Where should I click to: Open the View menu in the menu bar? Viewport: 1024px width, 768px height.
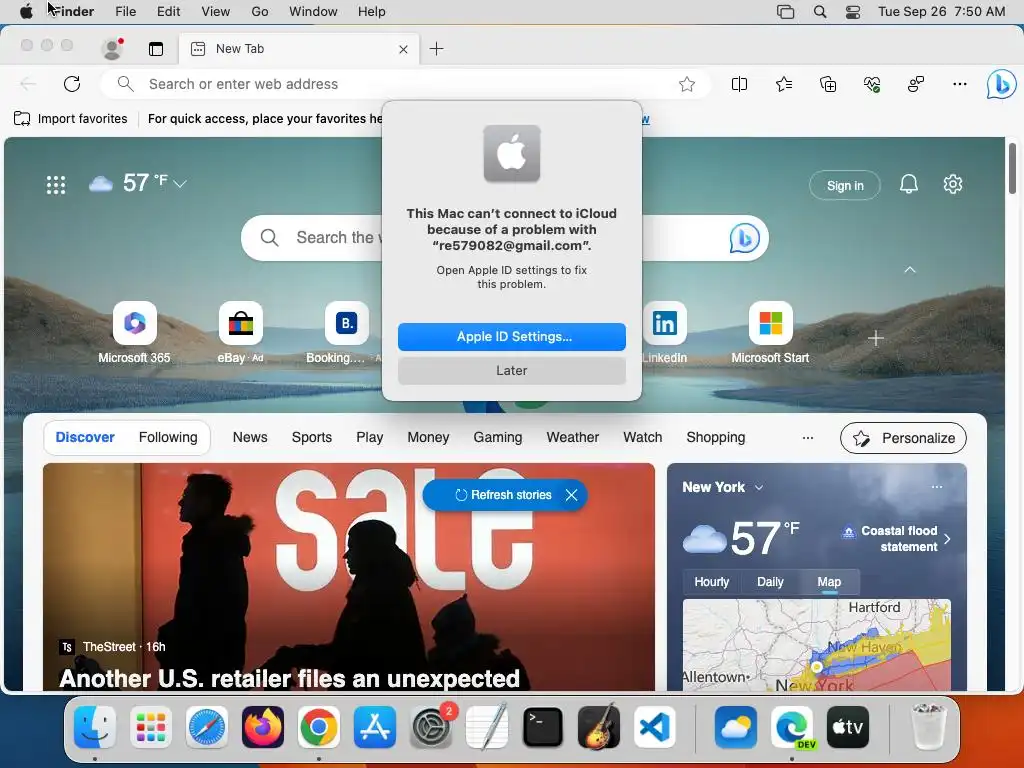(216, 12)
